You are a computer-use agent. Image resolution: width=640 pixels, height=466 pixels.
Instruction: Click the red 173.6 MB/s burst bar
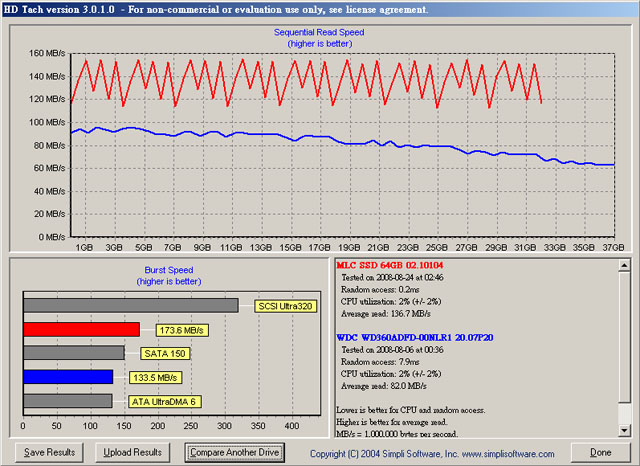(x=81, y=329)
